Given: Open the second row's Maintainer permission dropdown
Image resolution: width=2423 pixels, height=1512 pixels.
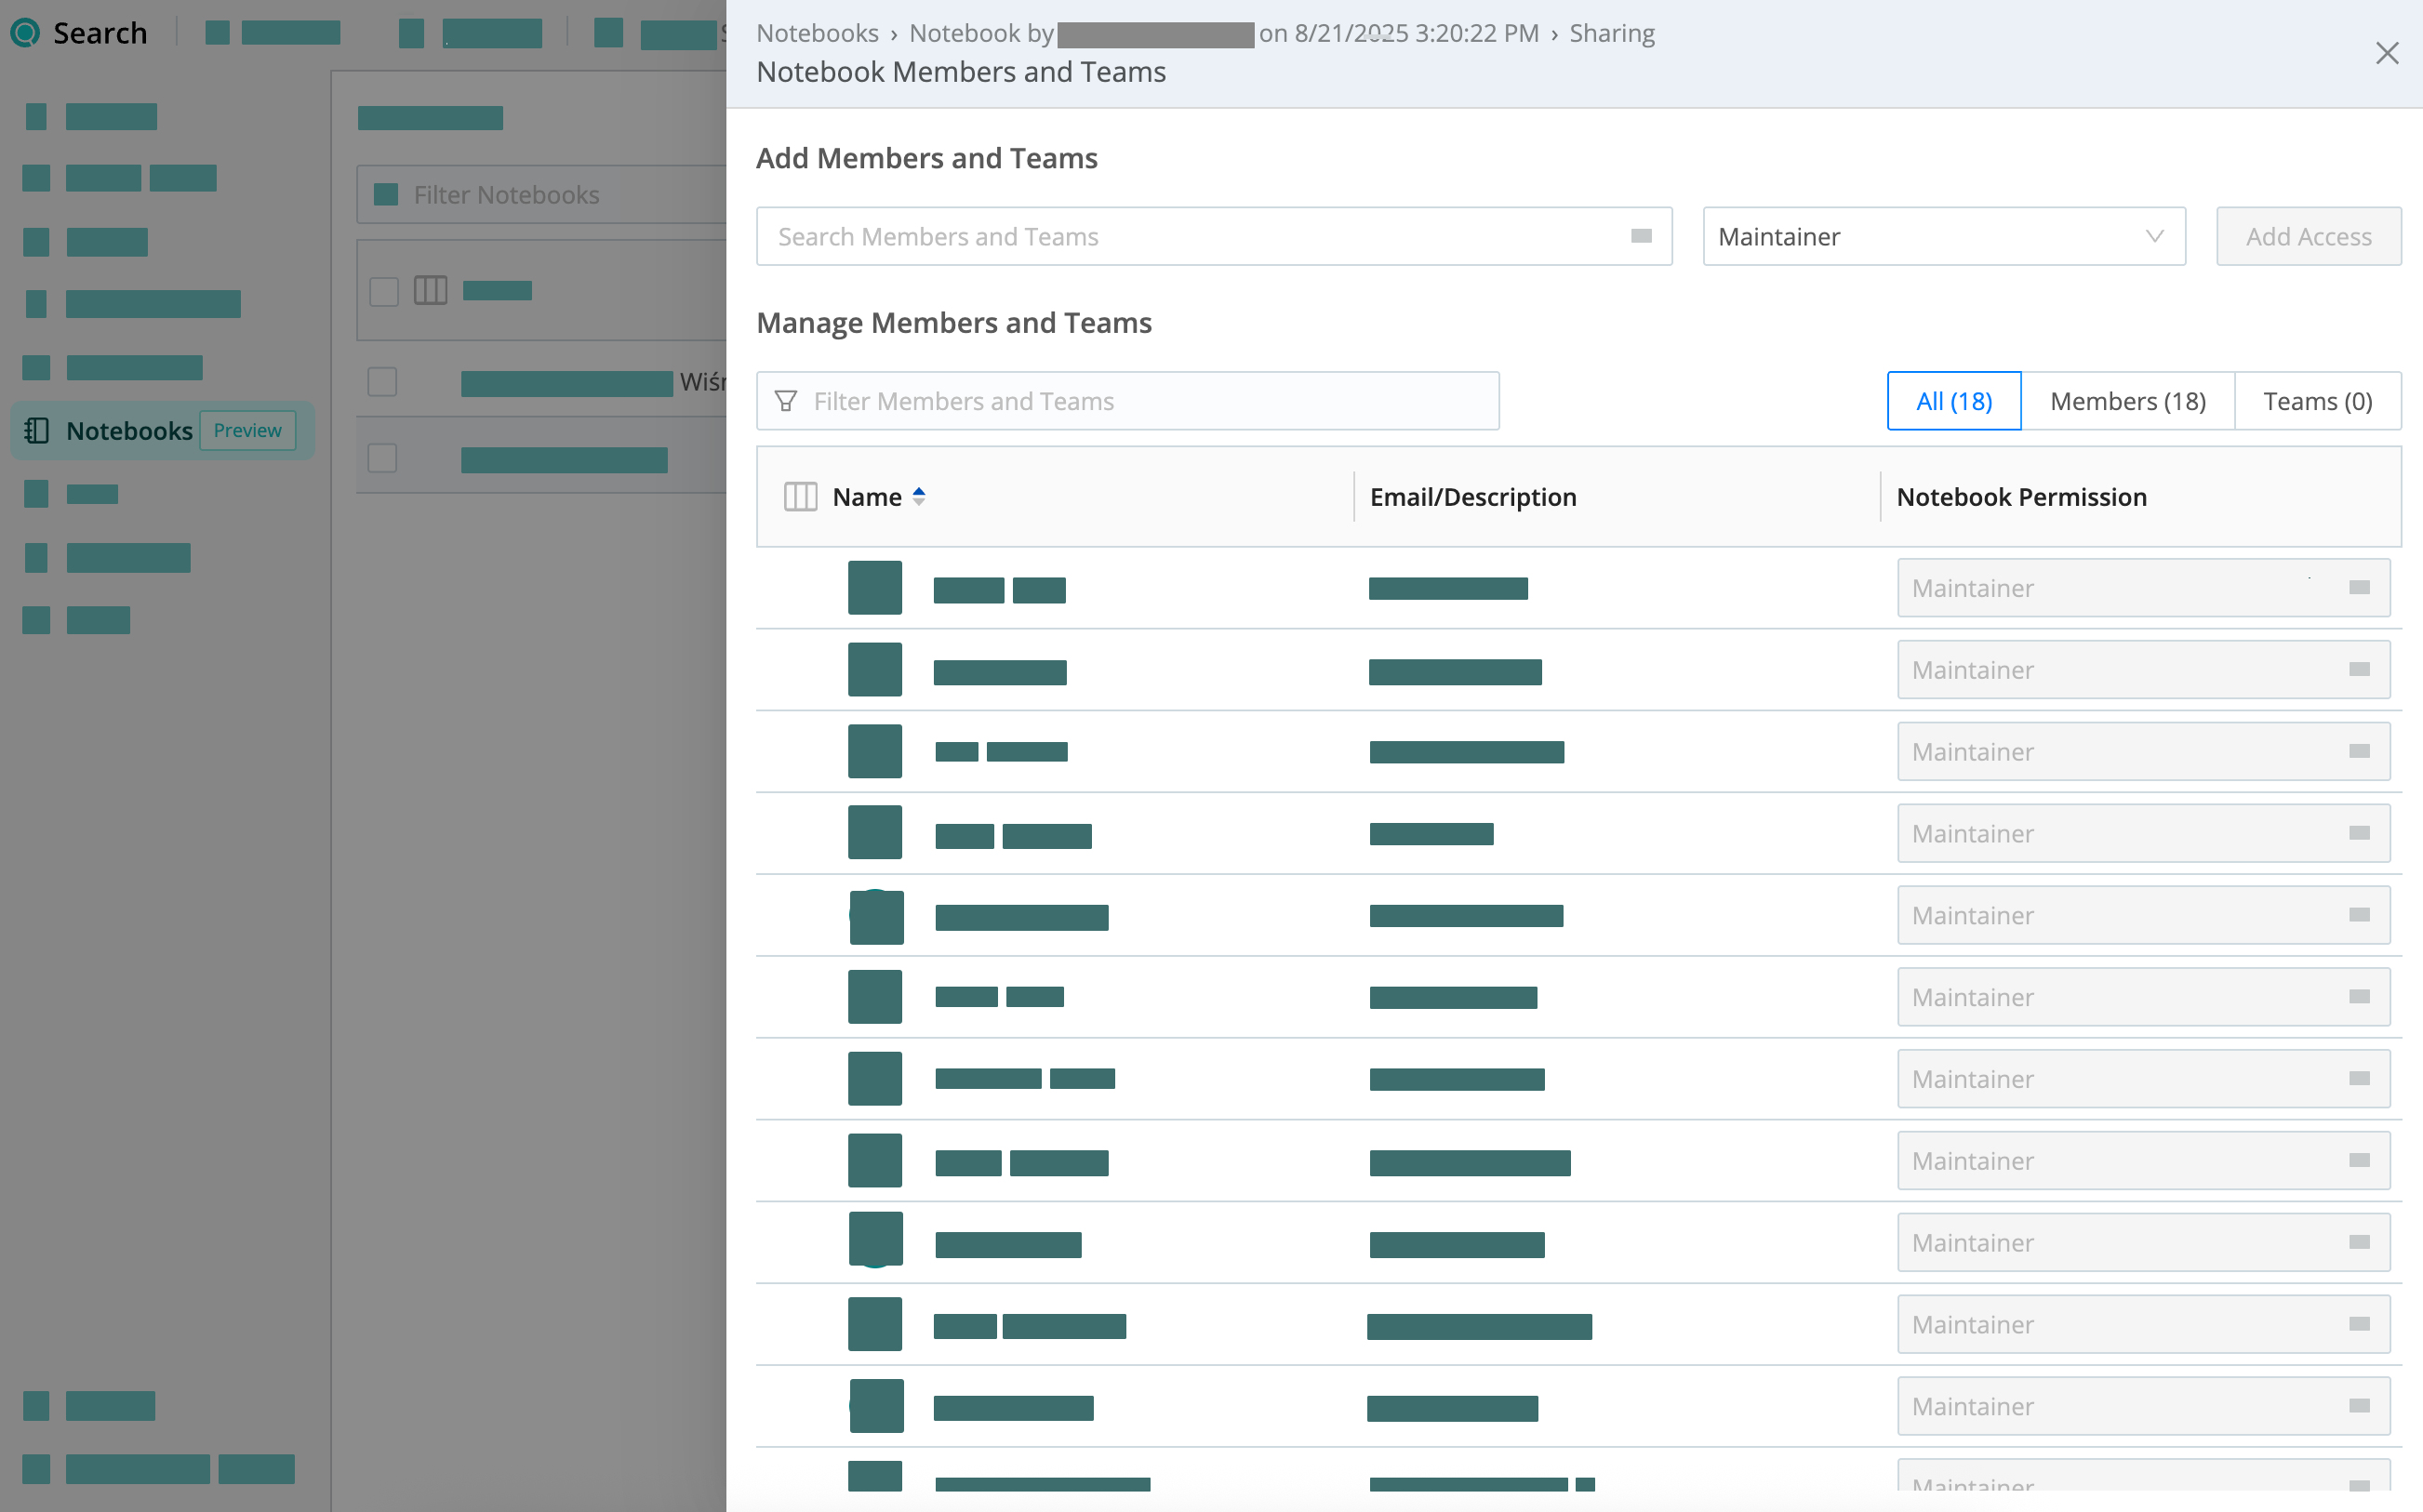Looking at the screenshot, I should (2143, 670).
